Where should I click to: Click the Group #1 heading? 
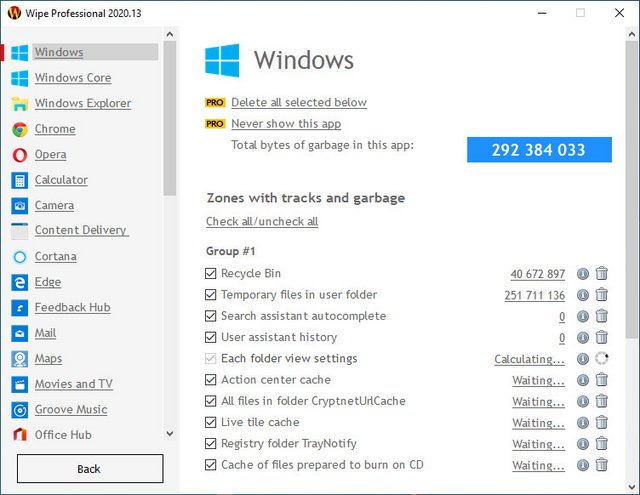coord(231,251)
